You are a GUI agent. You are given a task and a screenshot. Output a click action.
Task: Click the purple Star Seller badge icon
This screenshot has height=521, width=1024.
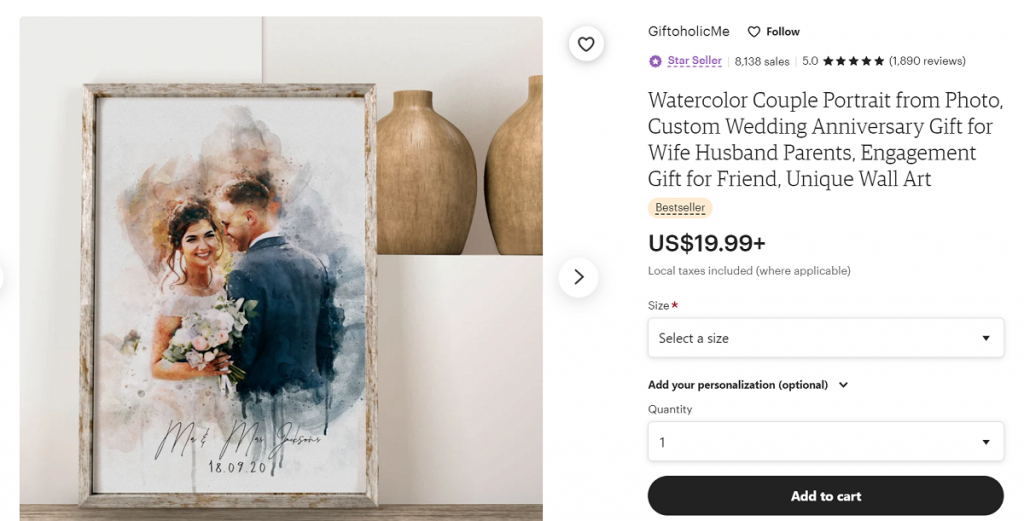655,61
